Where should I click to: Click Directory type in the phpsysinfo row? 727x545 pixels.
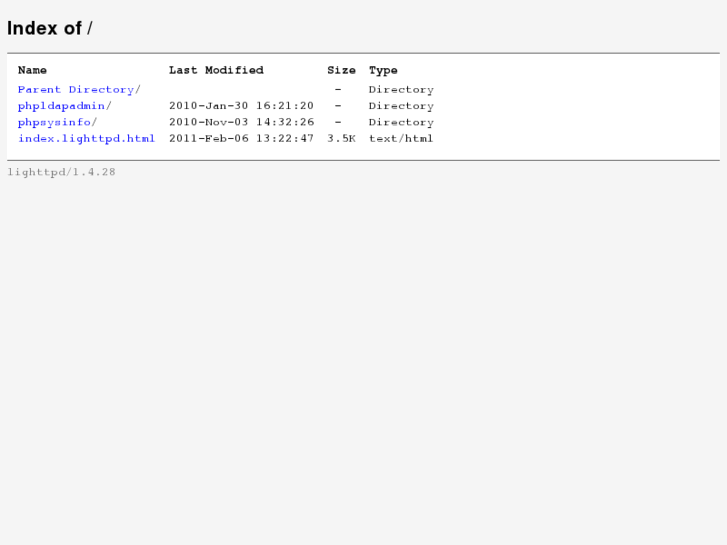pos(401,122)
